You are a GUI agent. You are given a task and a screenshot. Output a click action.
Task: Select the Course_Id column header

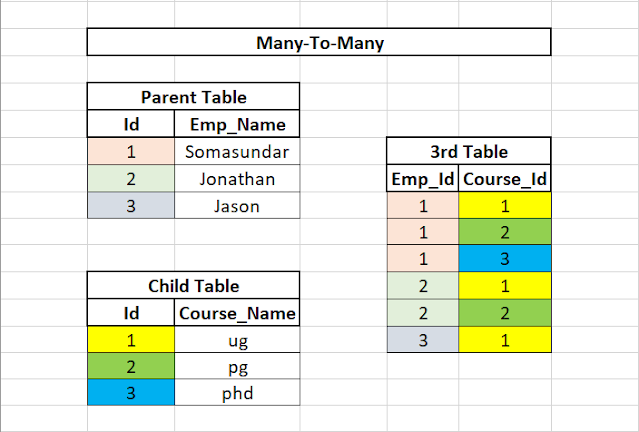tap(505, 179)
